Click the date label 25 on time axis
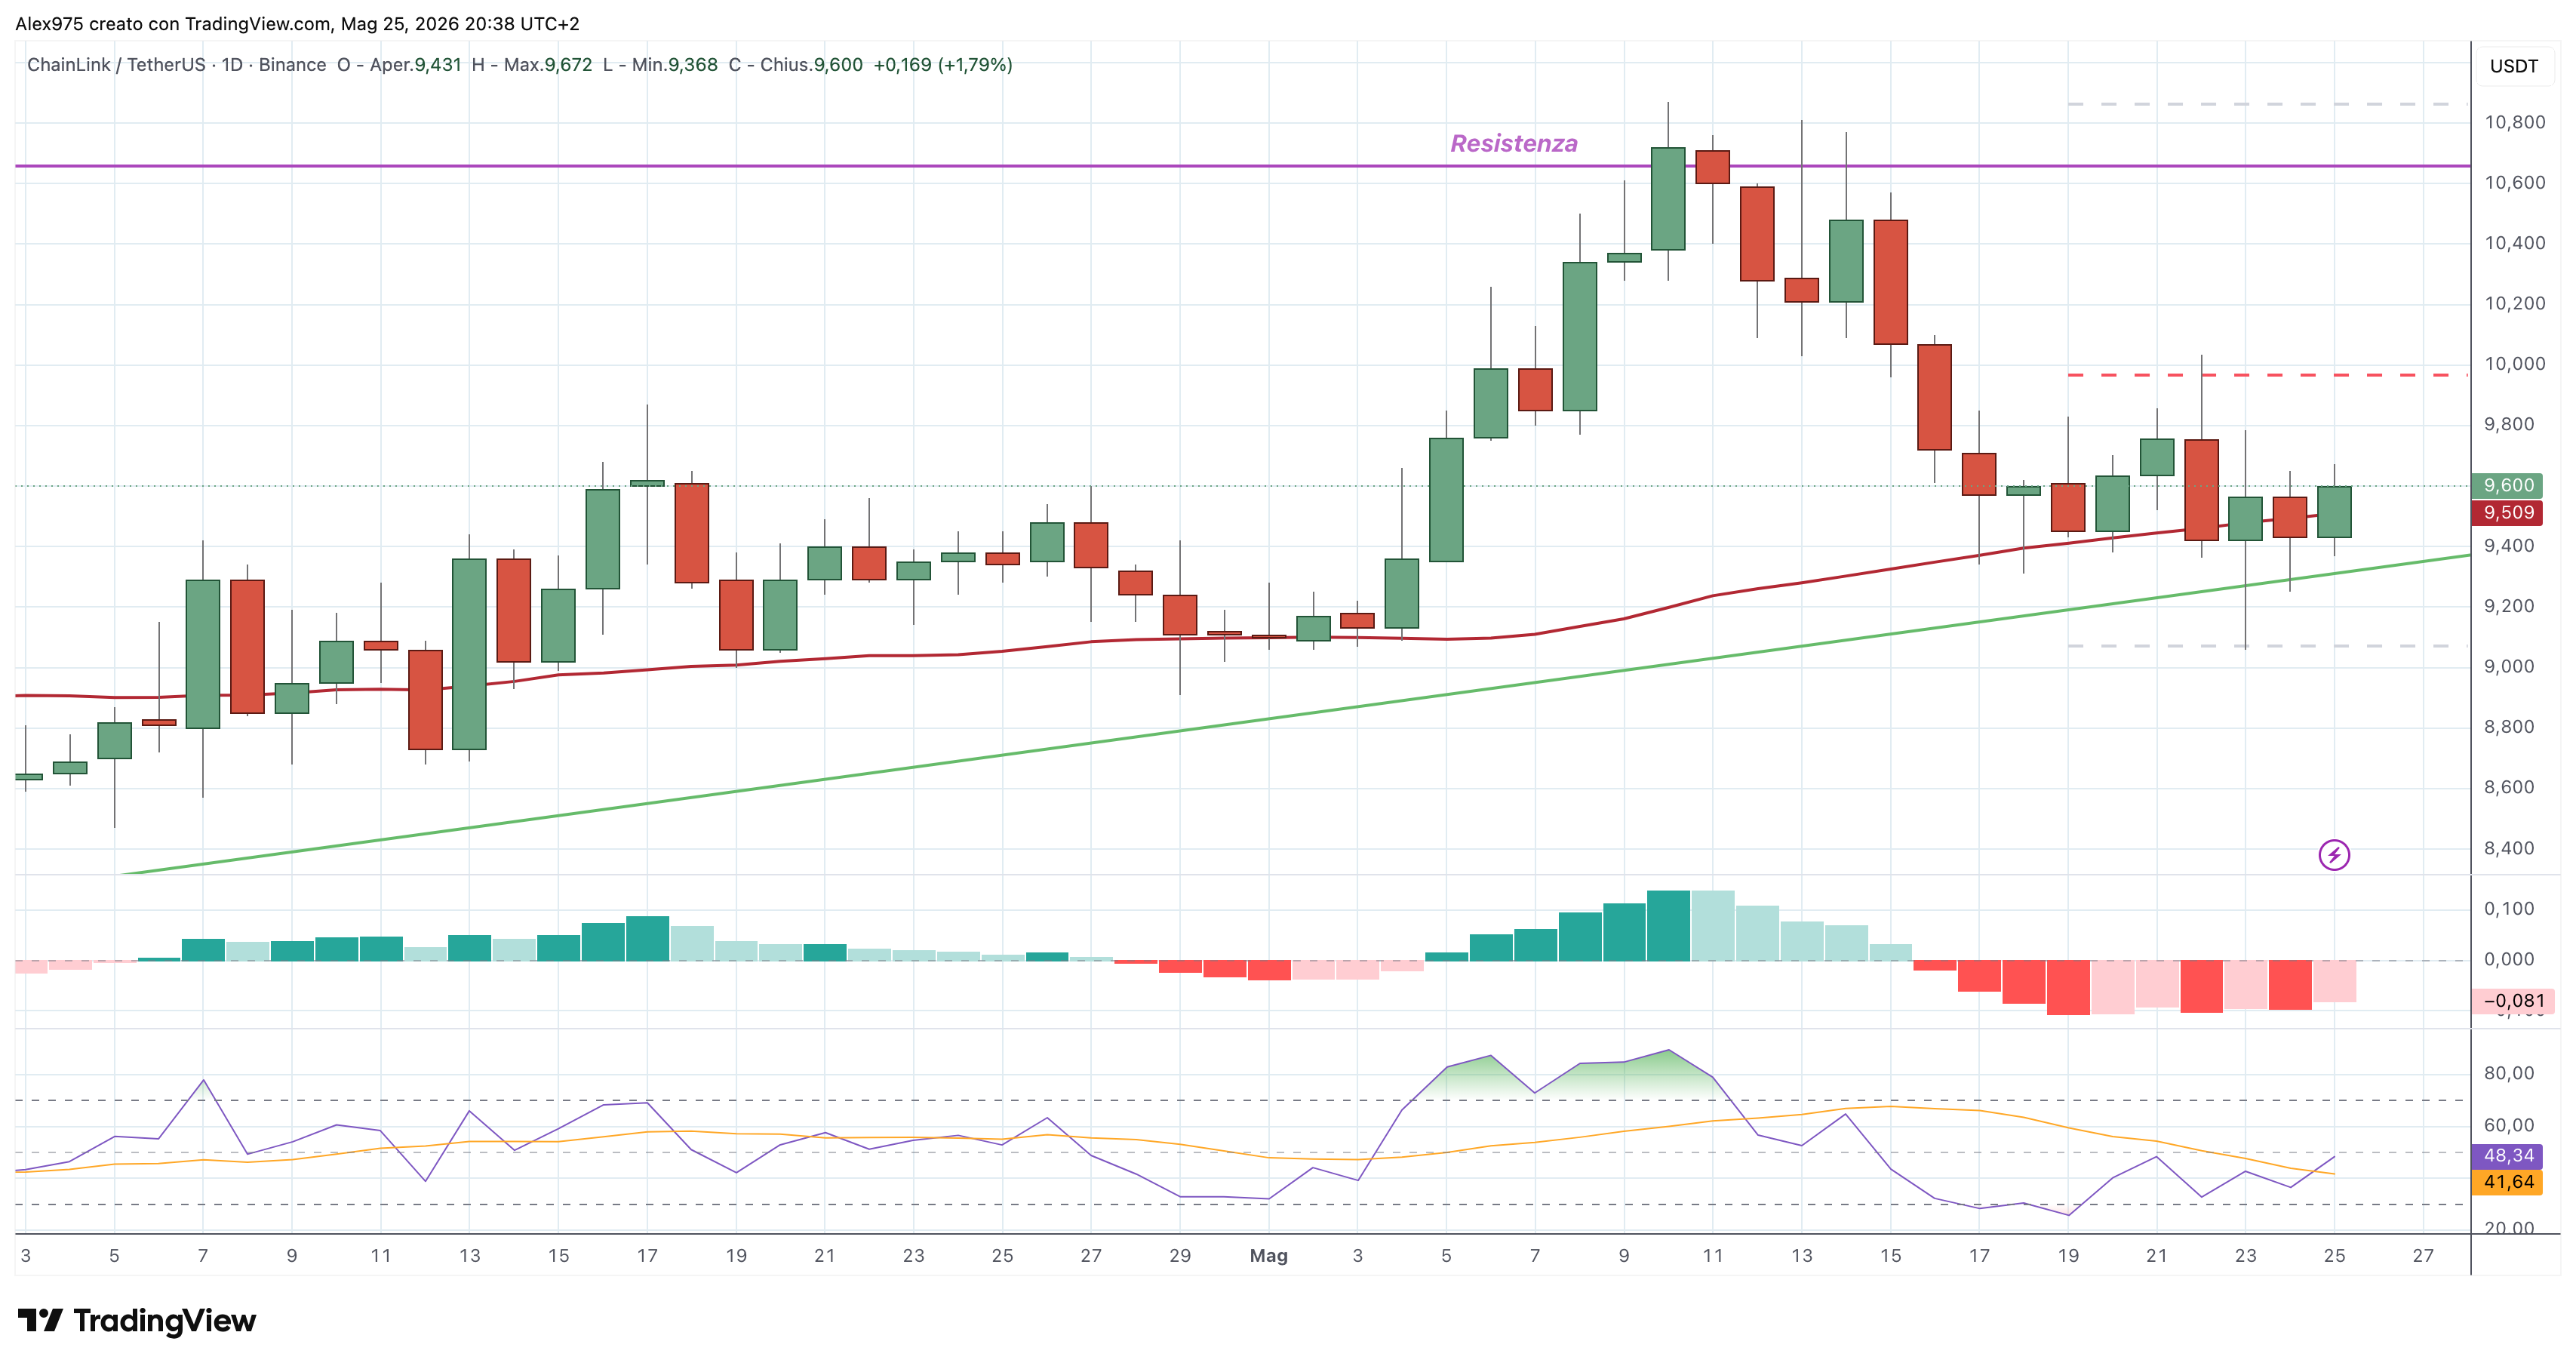The height and width of the screenshot is (1366, 2576). 2334,1256
